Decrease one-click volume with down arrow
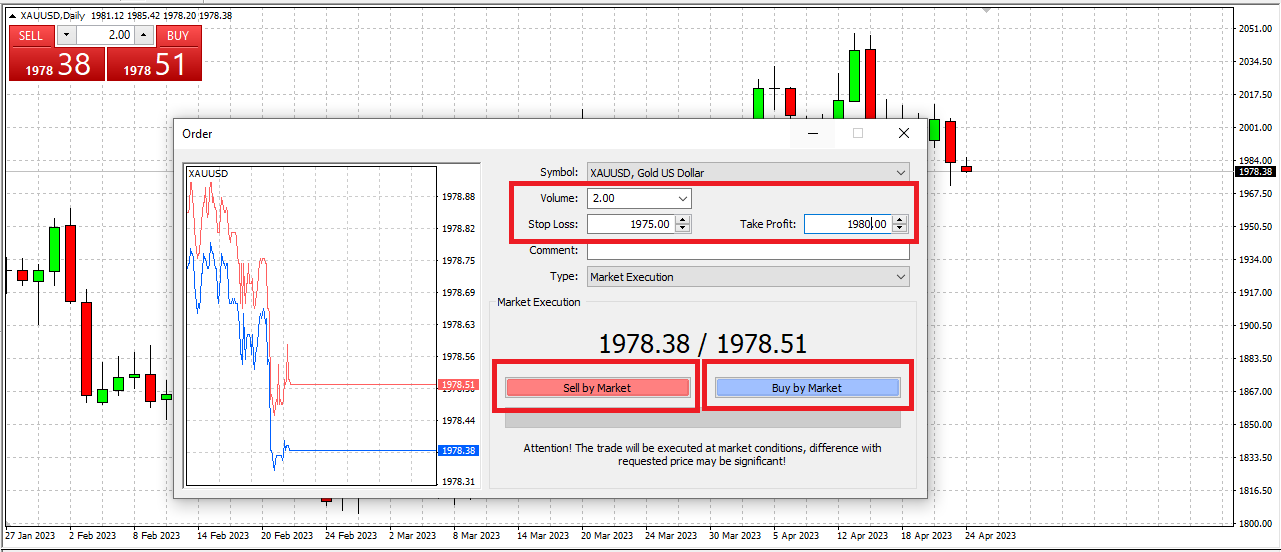 tap(66, 35)
